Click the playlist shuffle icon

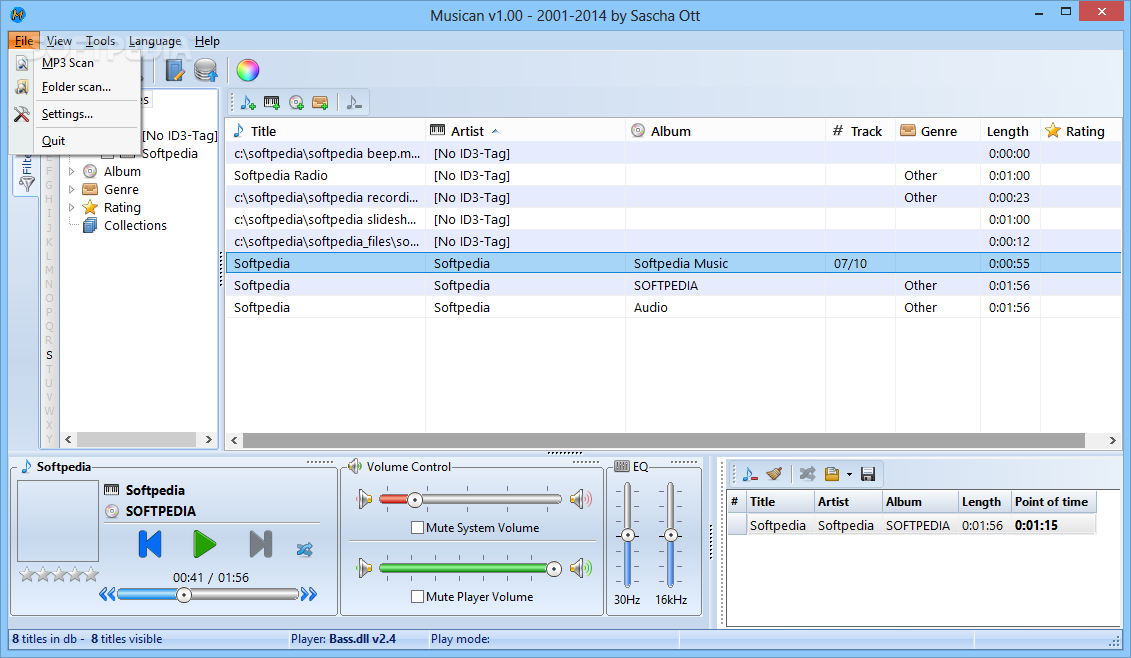807,474
